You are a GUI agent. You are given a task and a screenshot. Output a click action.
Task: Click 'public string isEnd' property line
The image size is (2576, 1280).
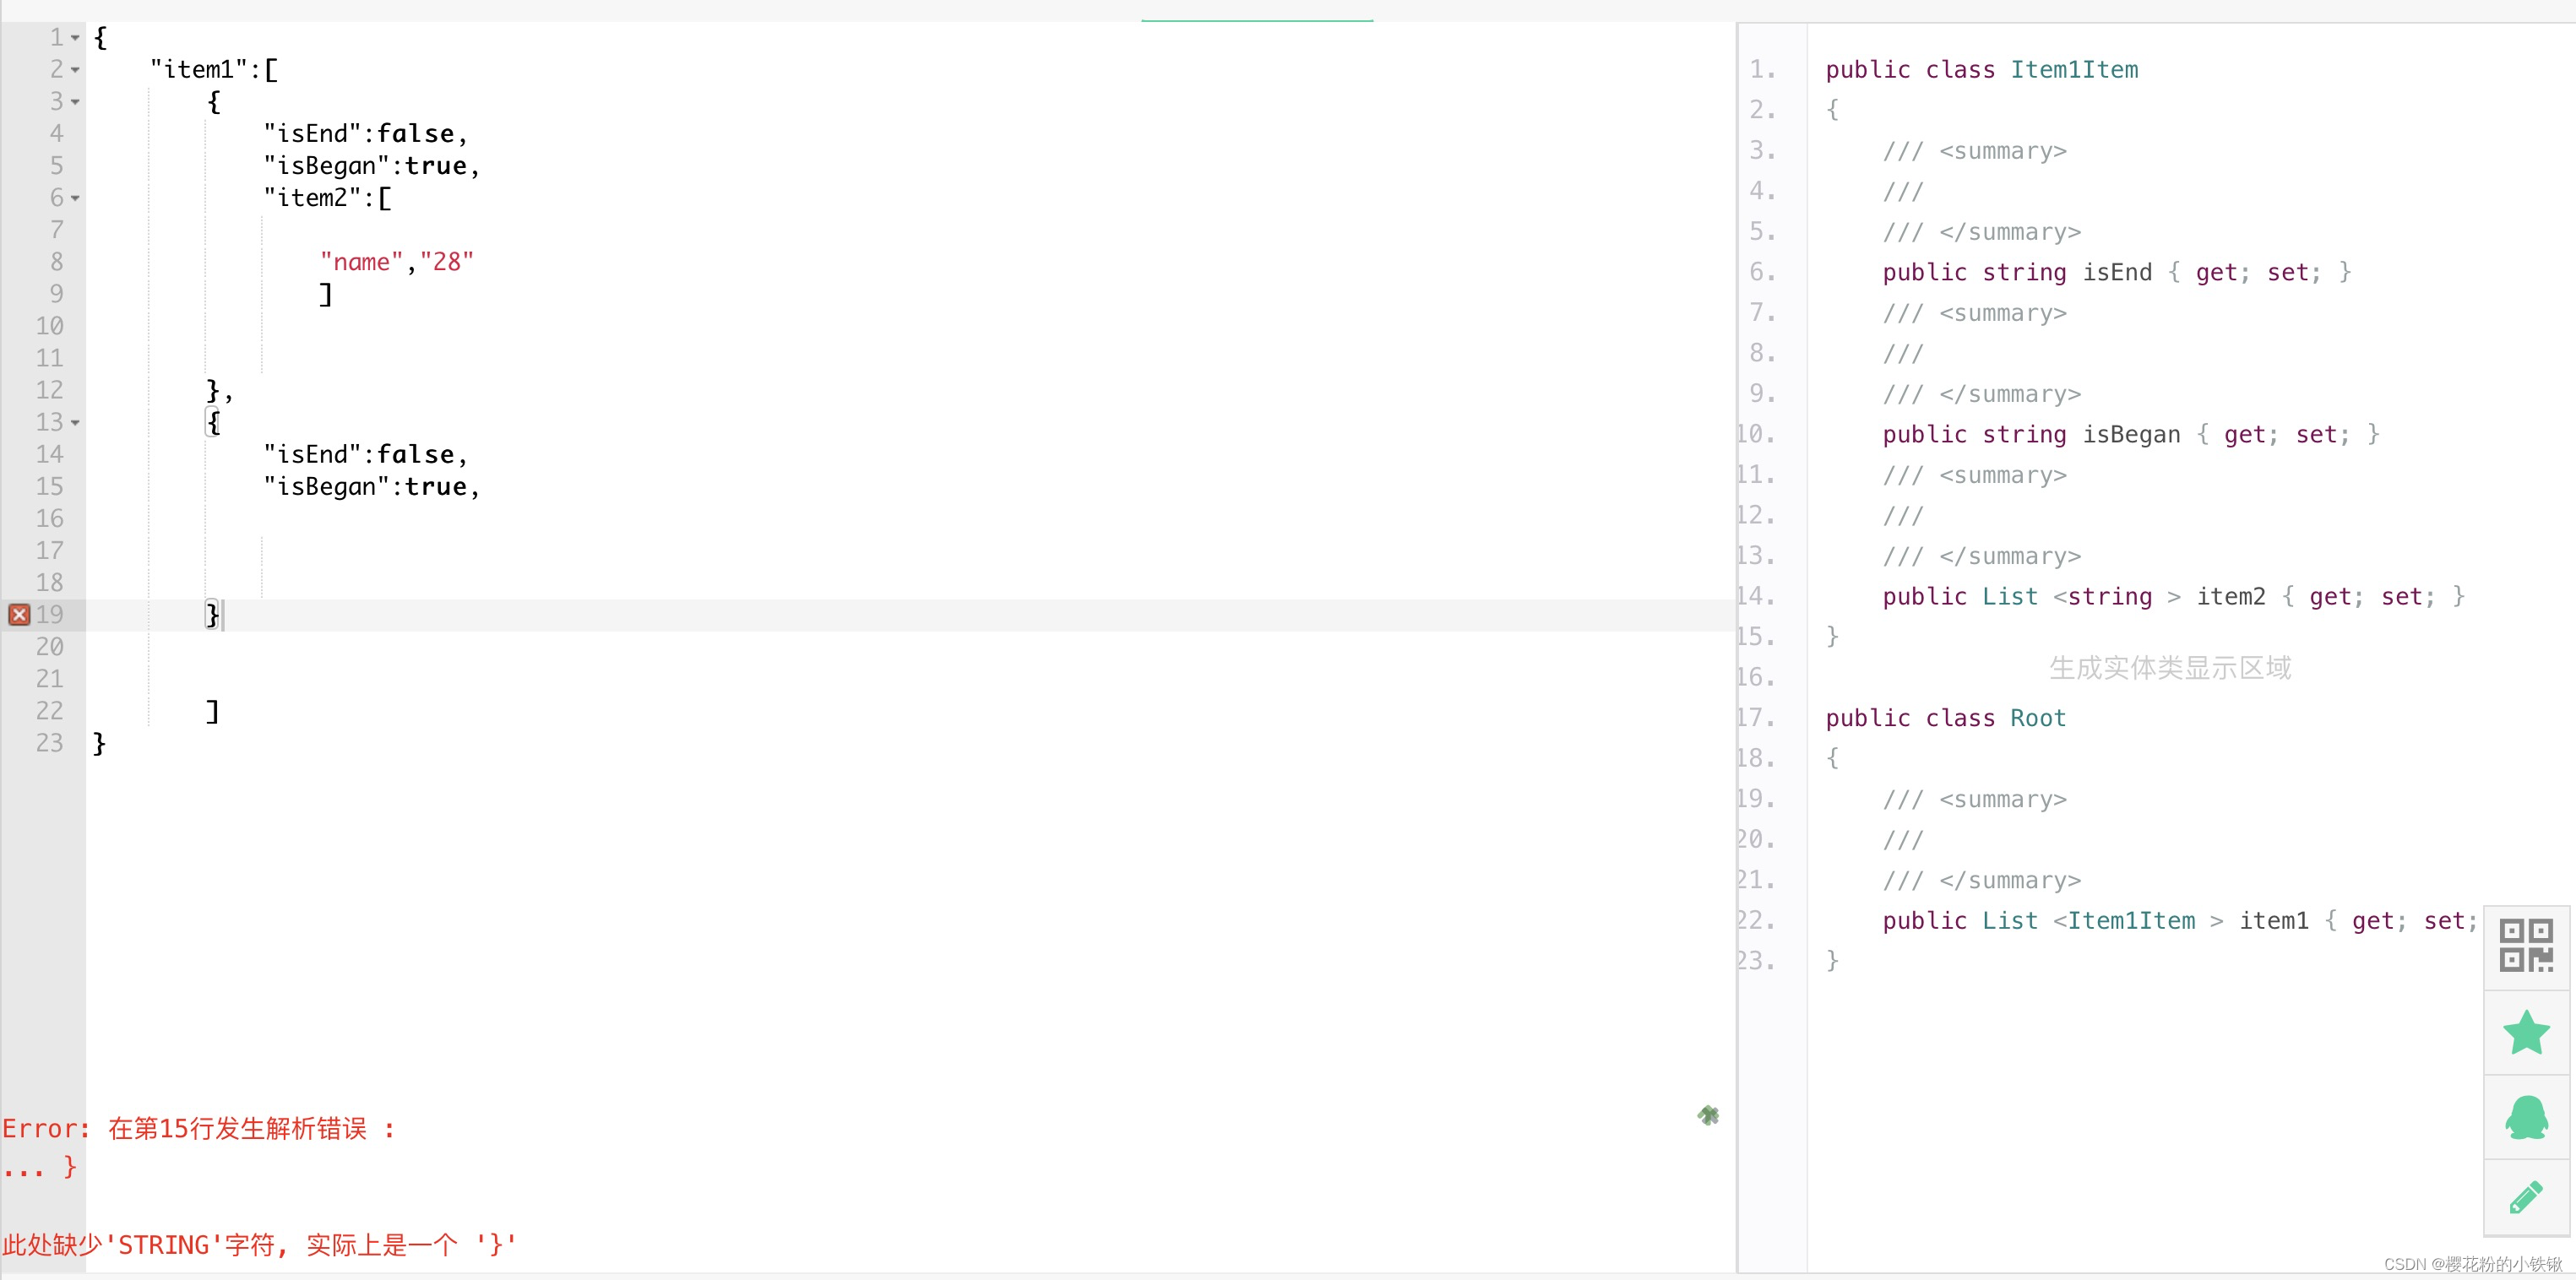2116,272
